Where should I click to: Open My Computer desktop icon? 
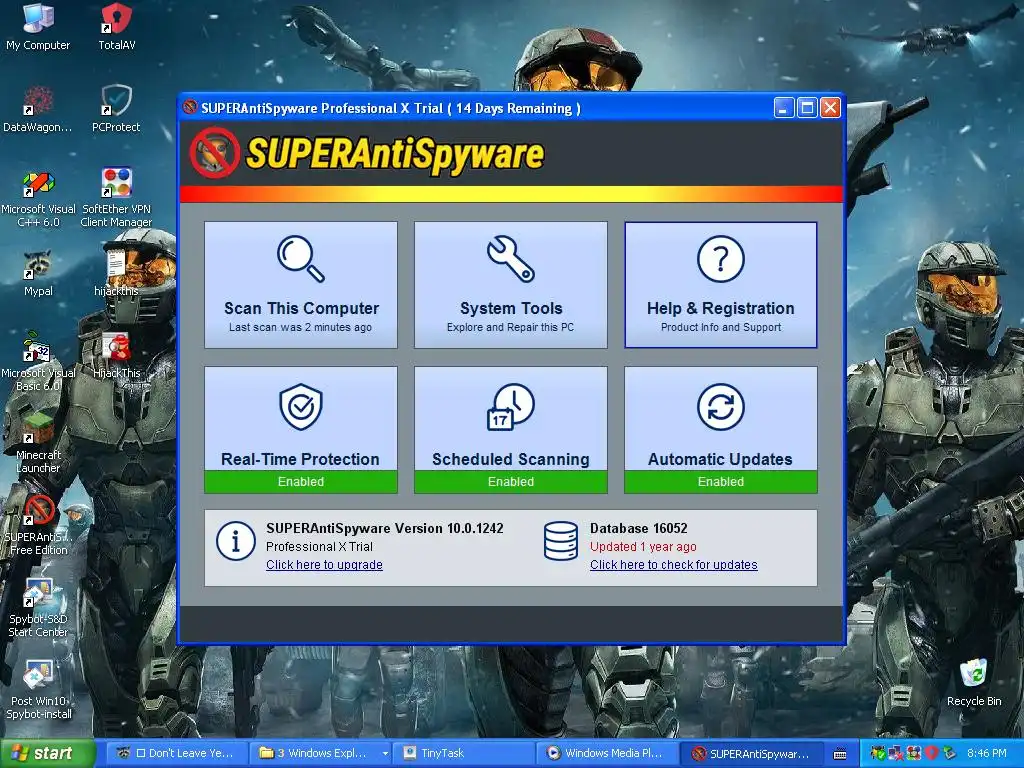38,26
